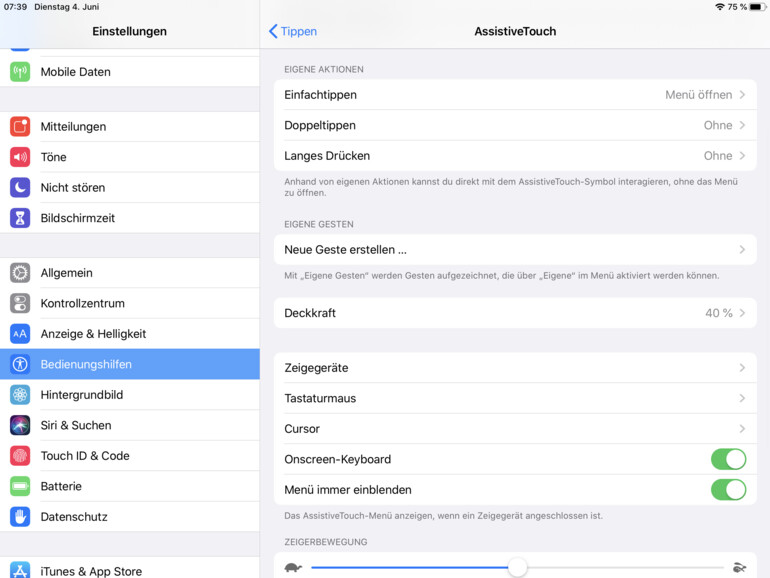Open Zeigegeräte row chevron
Screen dimensions: 770x578
coord(742,368)
